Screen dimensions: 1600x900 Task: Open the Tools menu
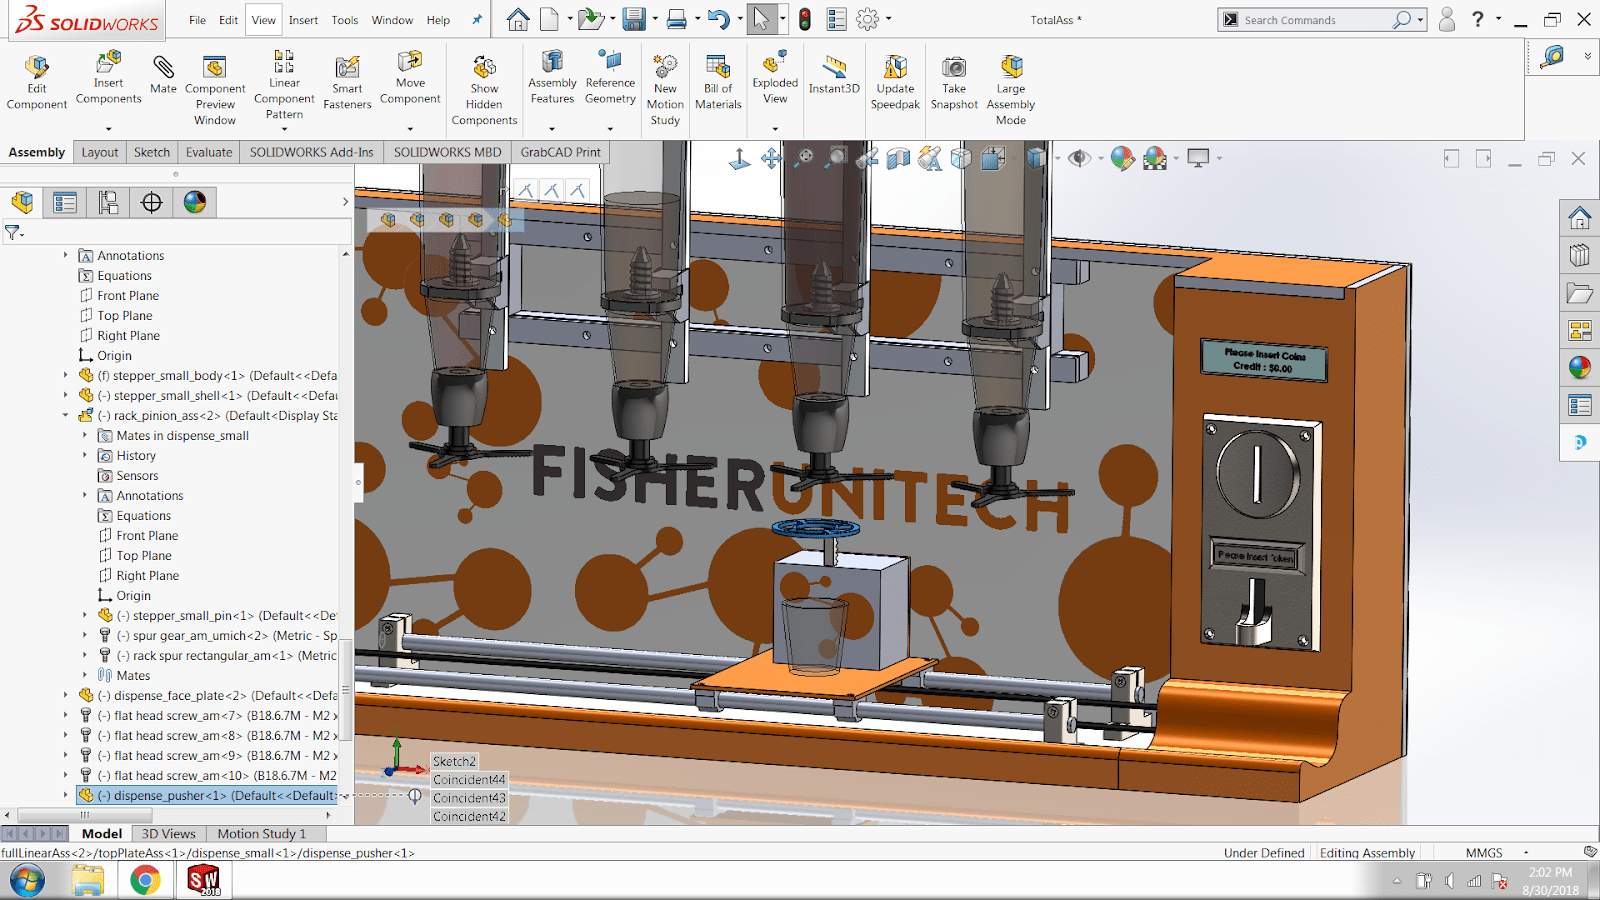[344, 20]
